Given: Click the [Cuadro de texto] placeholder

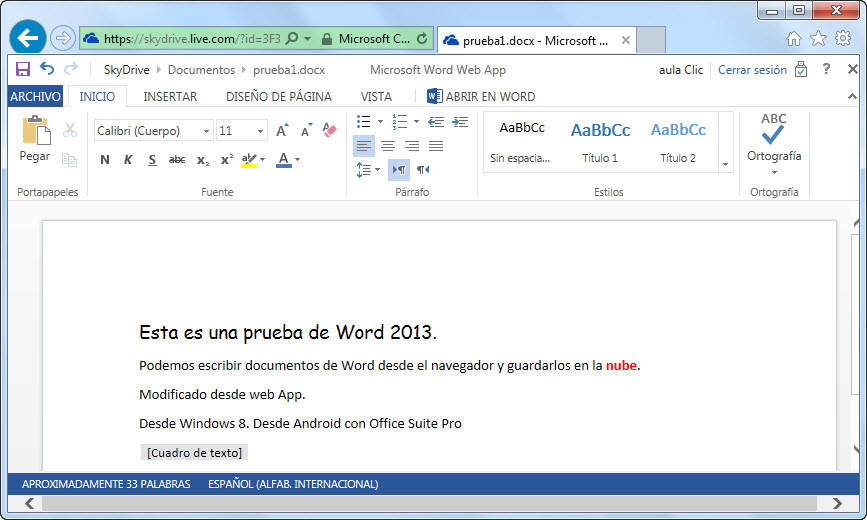Looking at the screenshot, I should click(x=194, y=453).
